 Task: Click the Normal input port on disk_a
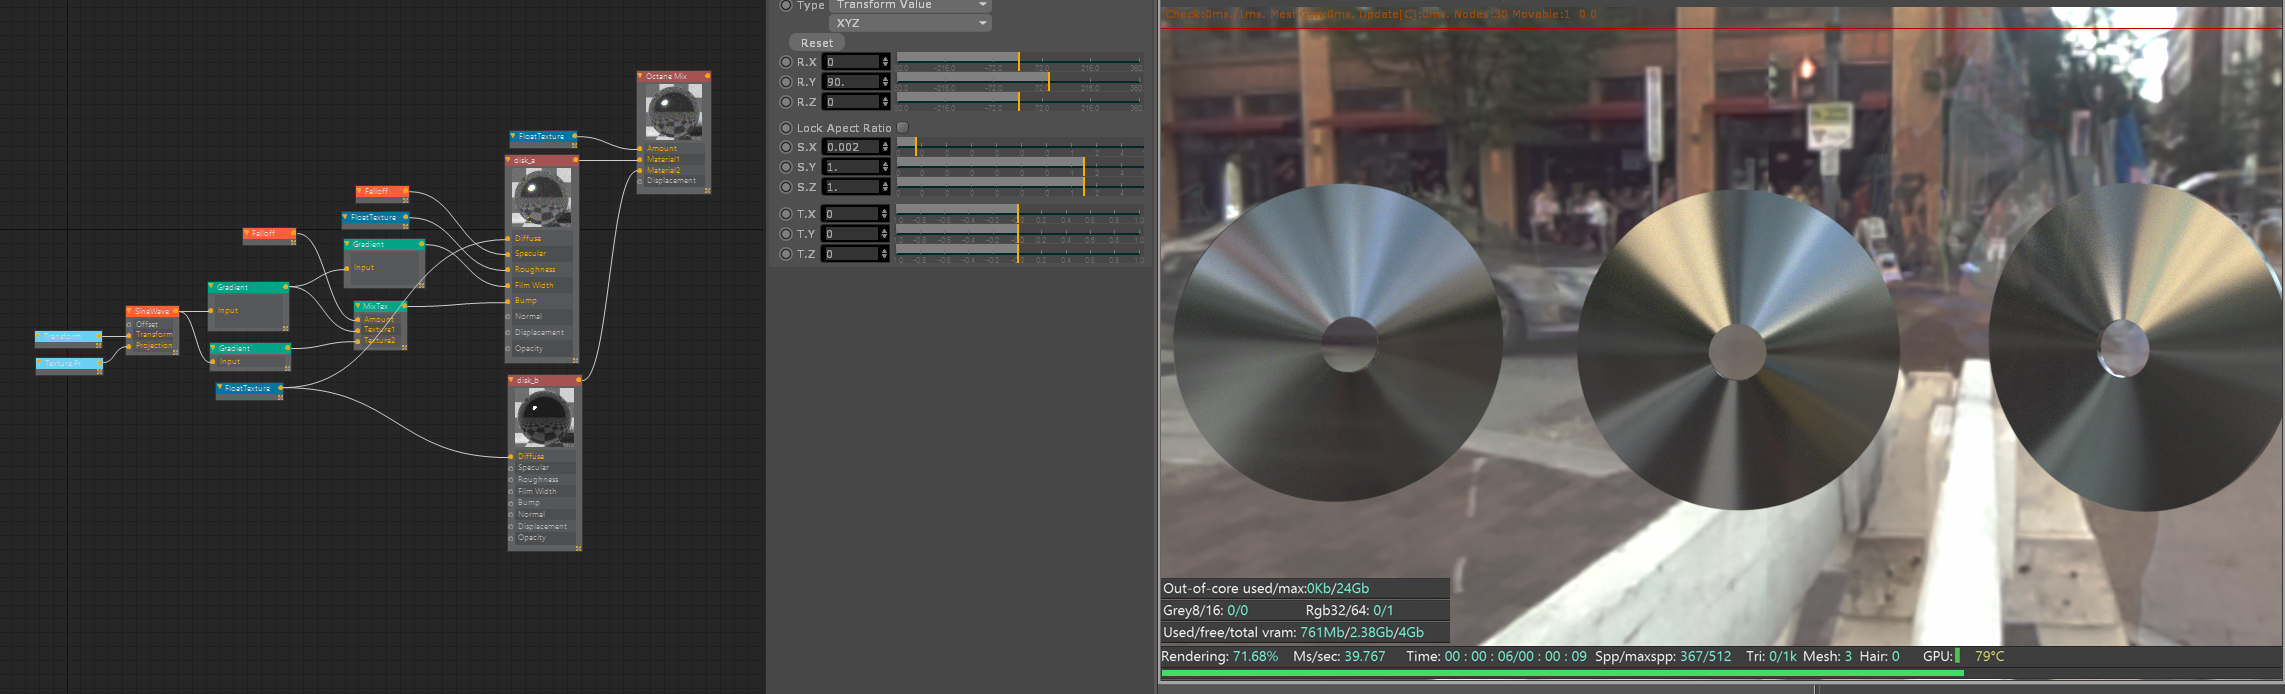[509, 317]
